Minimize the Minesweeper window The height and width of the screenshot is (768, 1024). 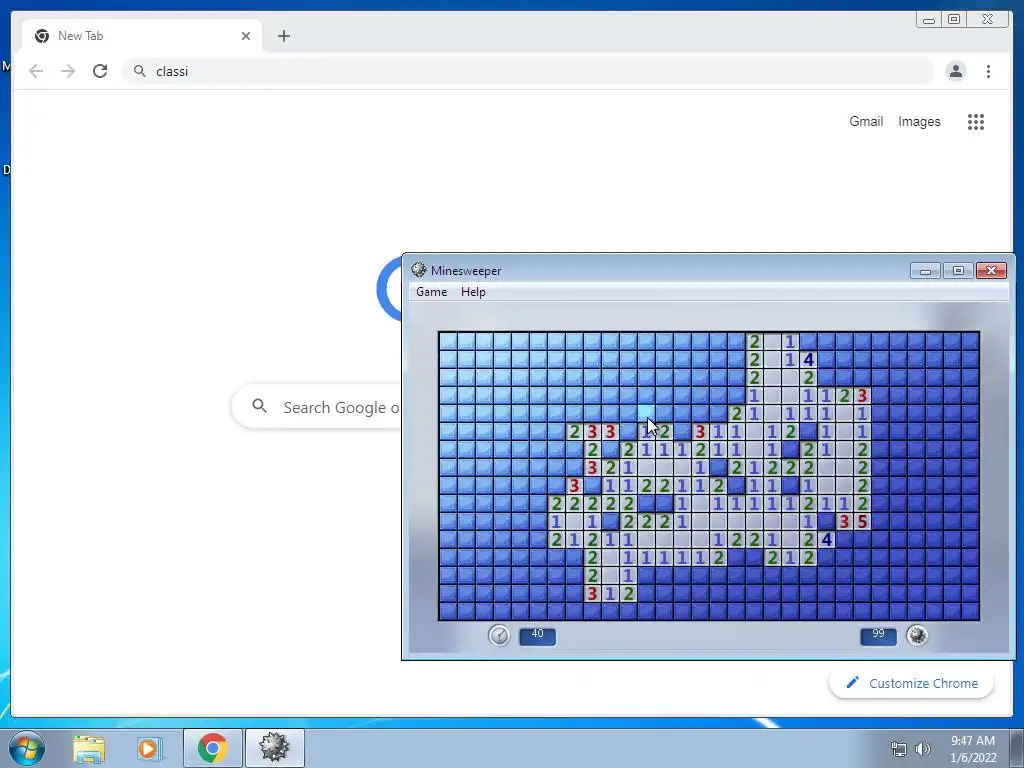click(x=925, y=270)
